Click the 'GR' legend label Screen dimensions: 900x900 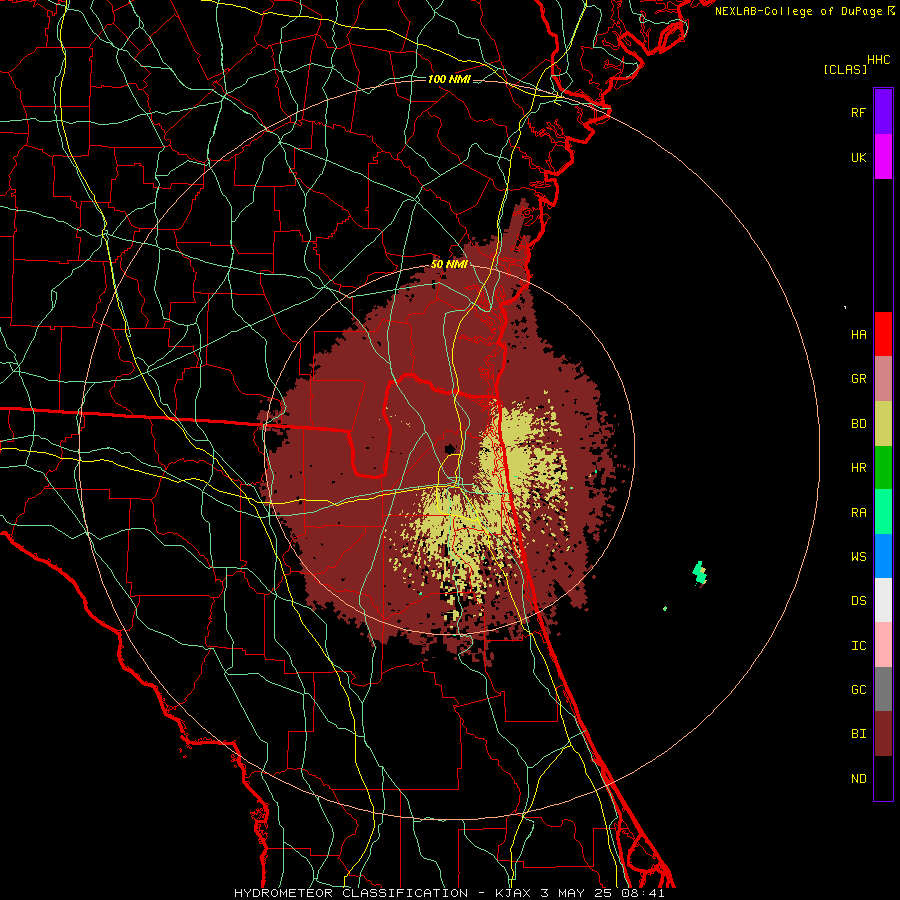point(858,379)
